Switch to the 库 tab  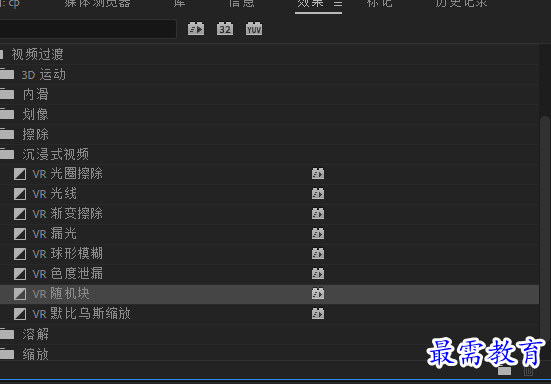click(179, 4)
